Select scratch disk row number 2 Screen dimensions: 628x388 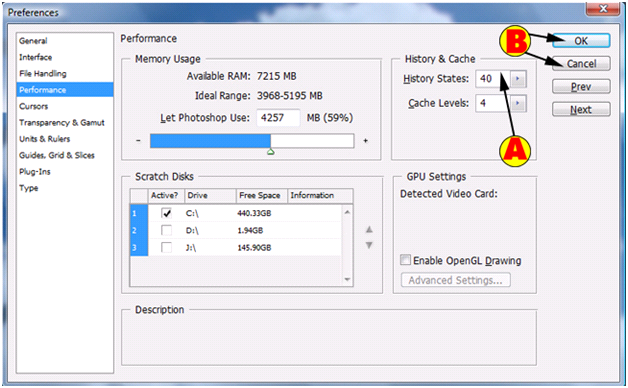point(139,230)
